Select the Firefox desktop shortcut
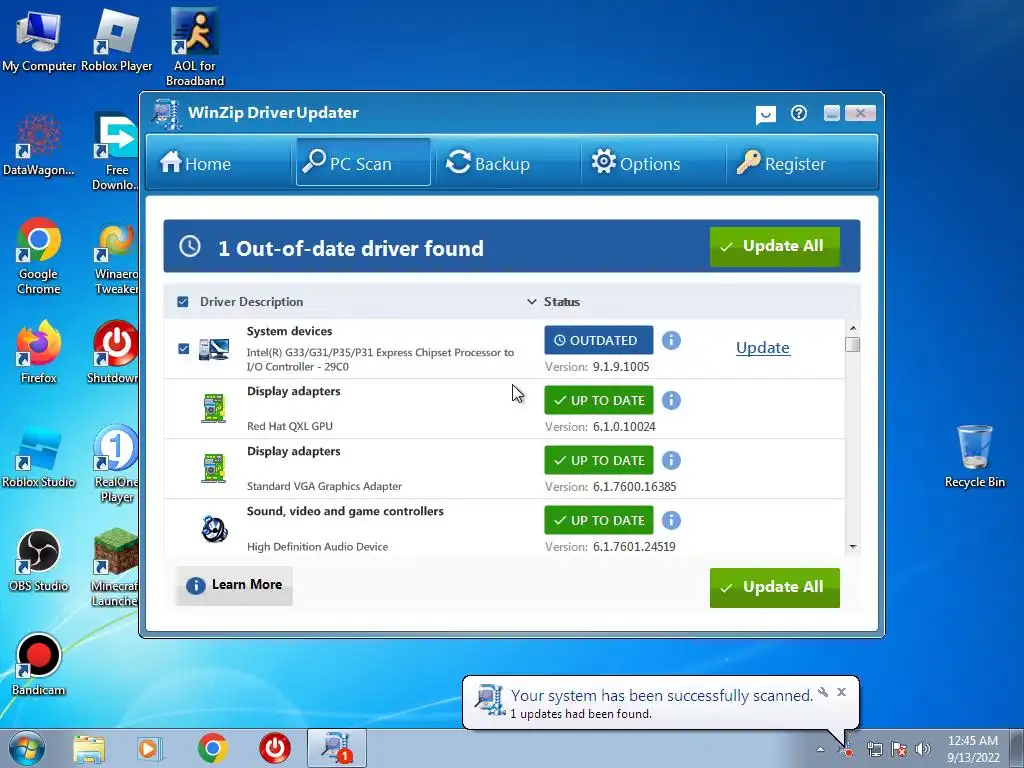This screenshot has height=768, width=1024. (x=39, y=351)
